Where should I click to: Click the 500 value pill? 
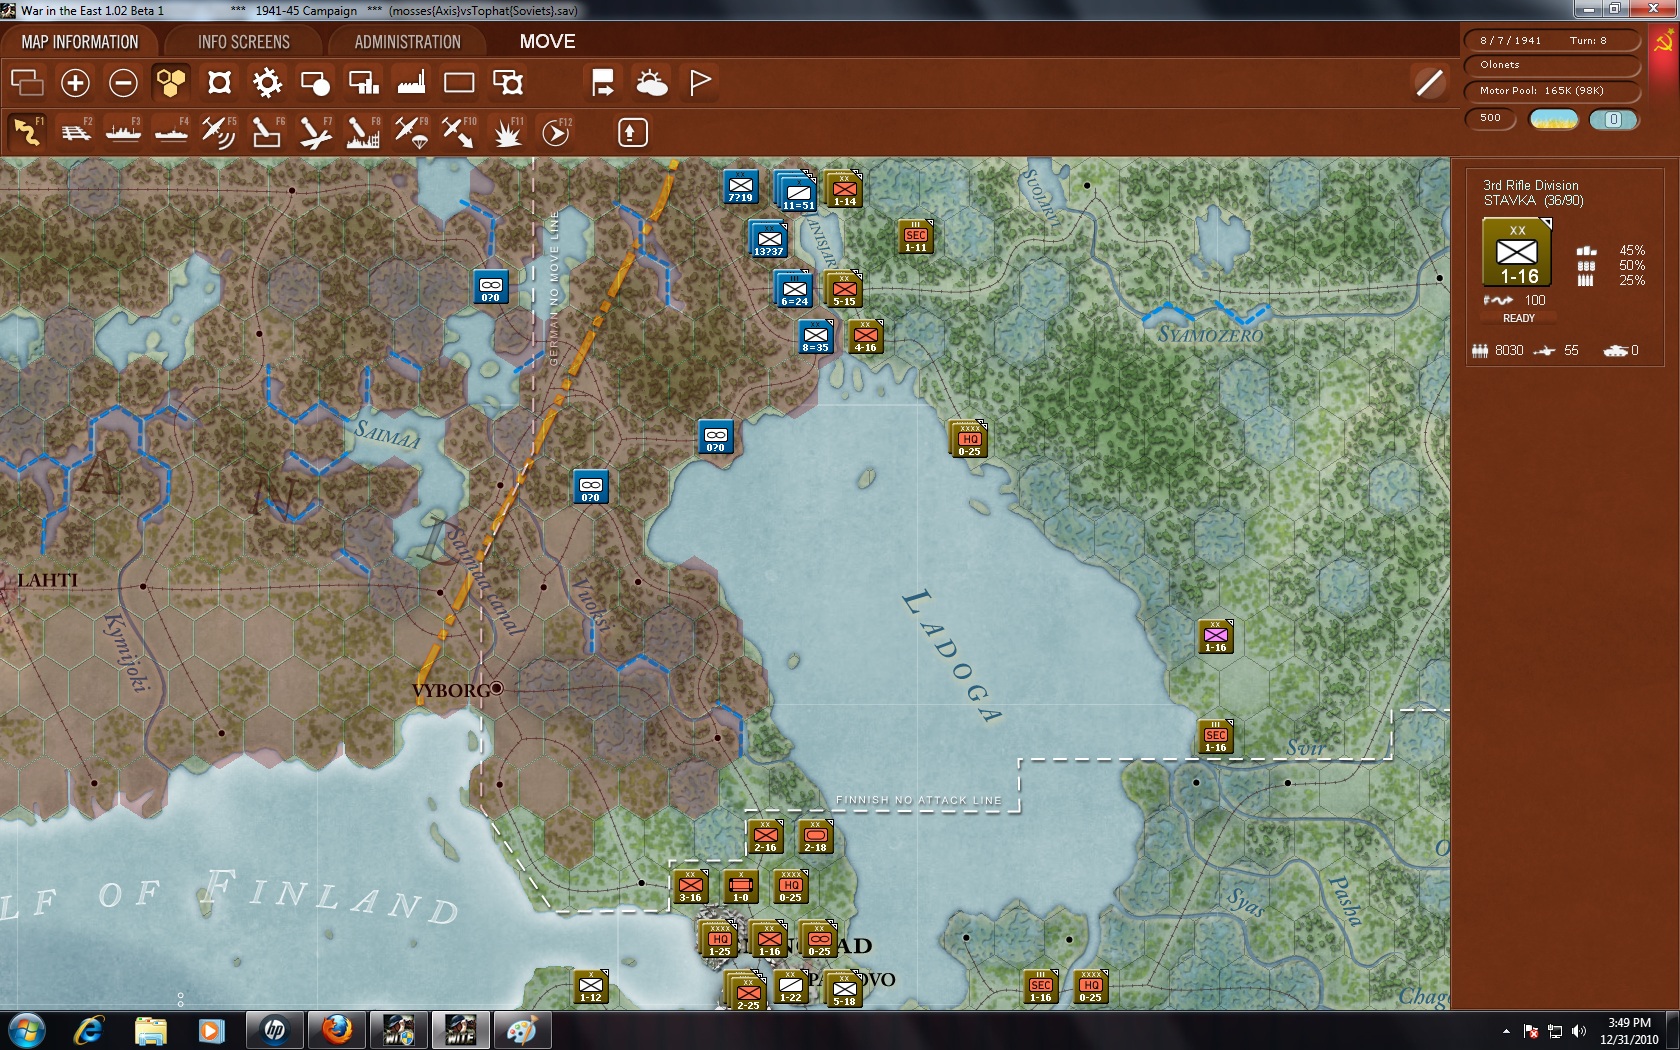point(1491,119)
